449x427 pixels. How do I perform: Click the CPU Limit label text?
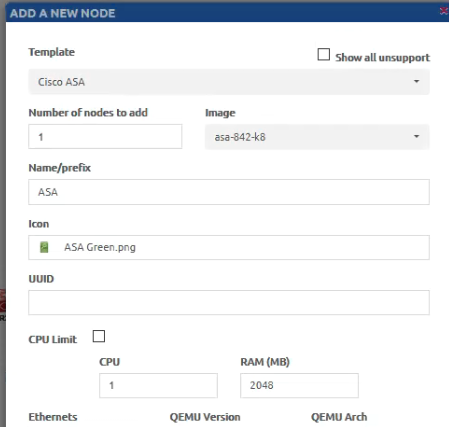(x=53, y=339)
